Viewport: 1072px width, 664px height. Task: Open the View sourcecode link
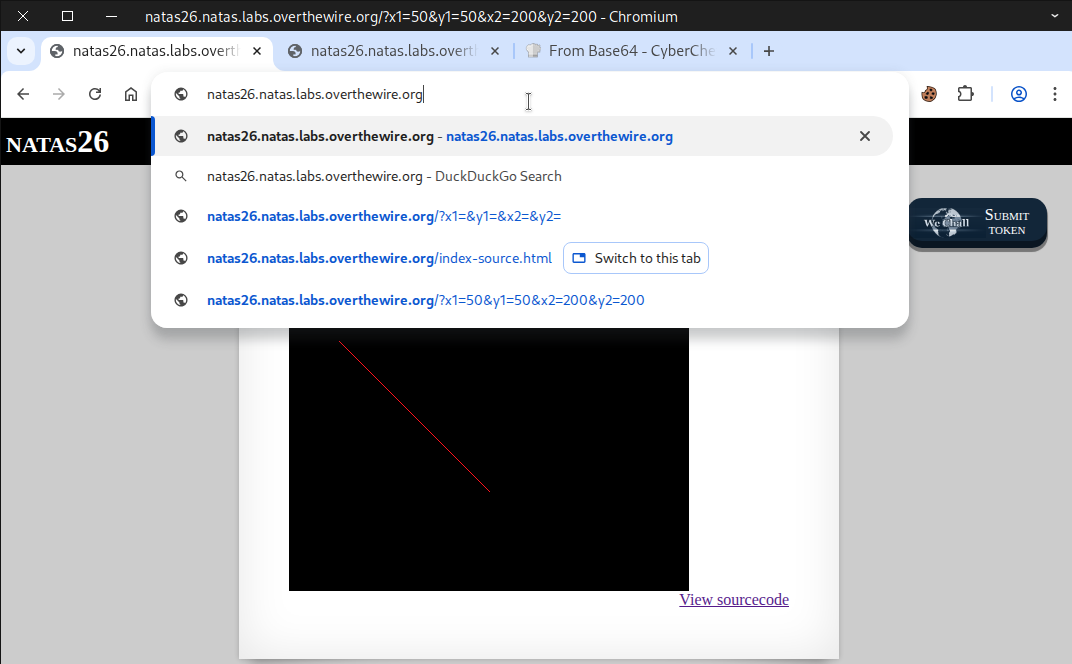(x=734, y=600)
